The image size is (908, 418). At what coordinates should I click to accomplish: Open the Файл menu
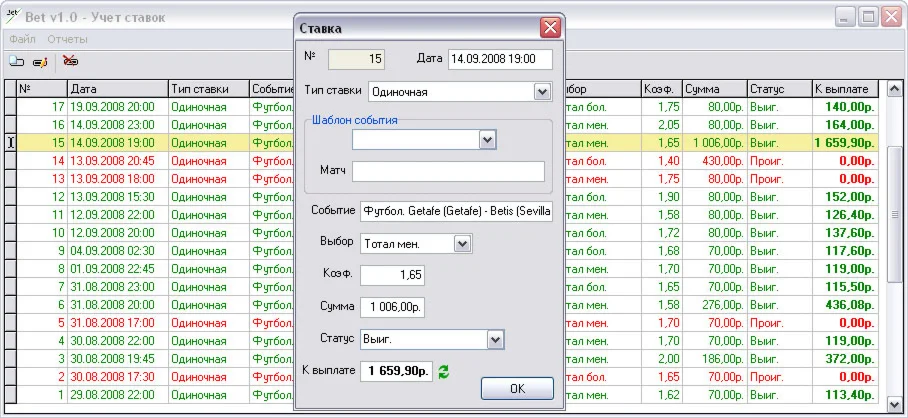click(x=22, y=39)
